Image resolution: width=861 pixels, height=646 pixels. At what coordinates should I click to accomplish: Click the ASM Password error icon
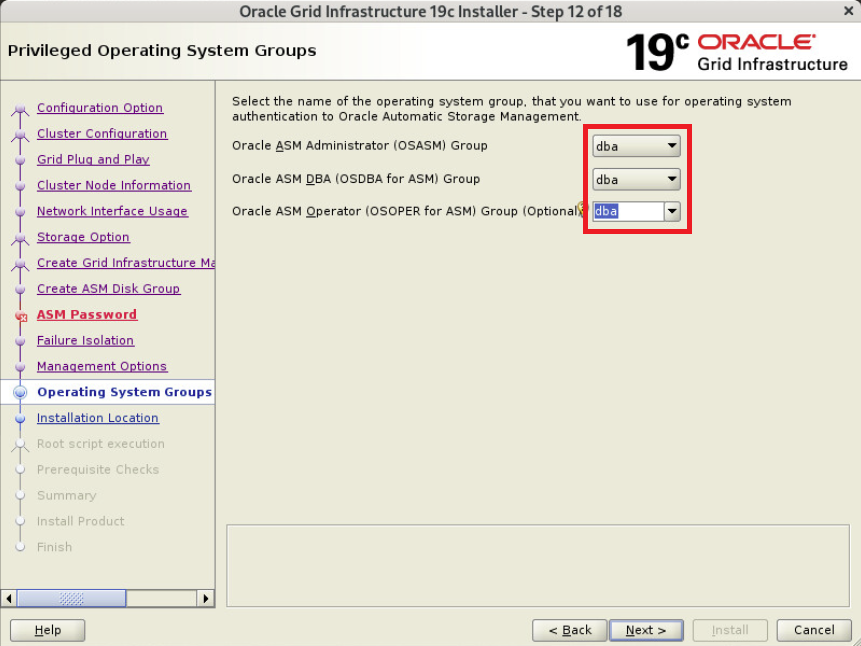21,316
